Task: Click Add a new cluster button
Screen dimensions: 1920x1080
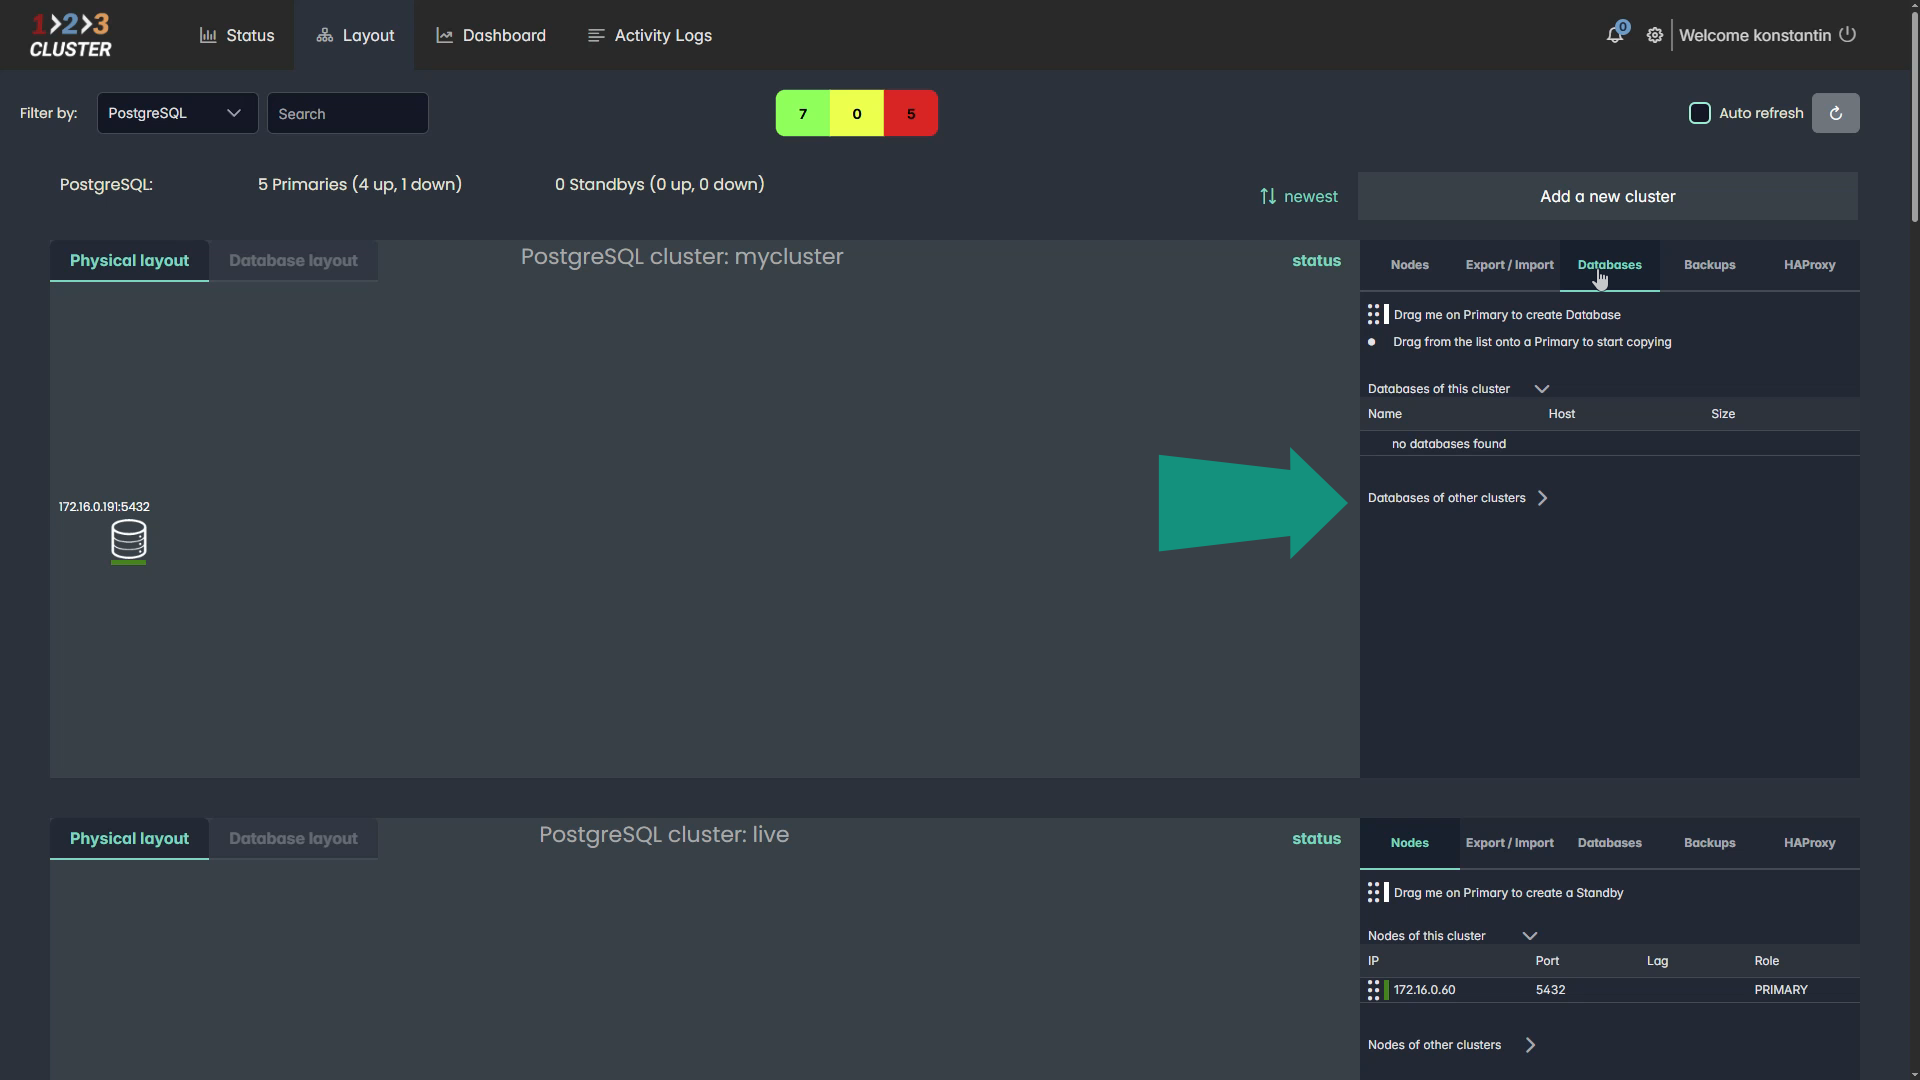Action: pos(1607,197)
